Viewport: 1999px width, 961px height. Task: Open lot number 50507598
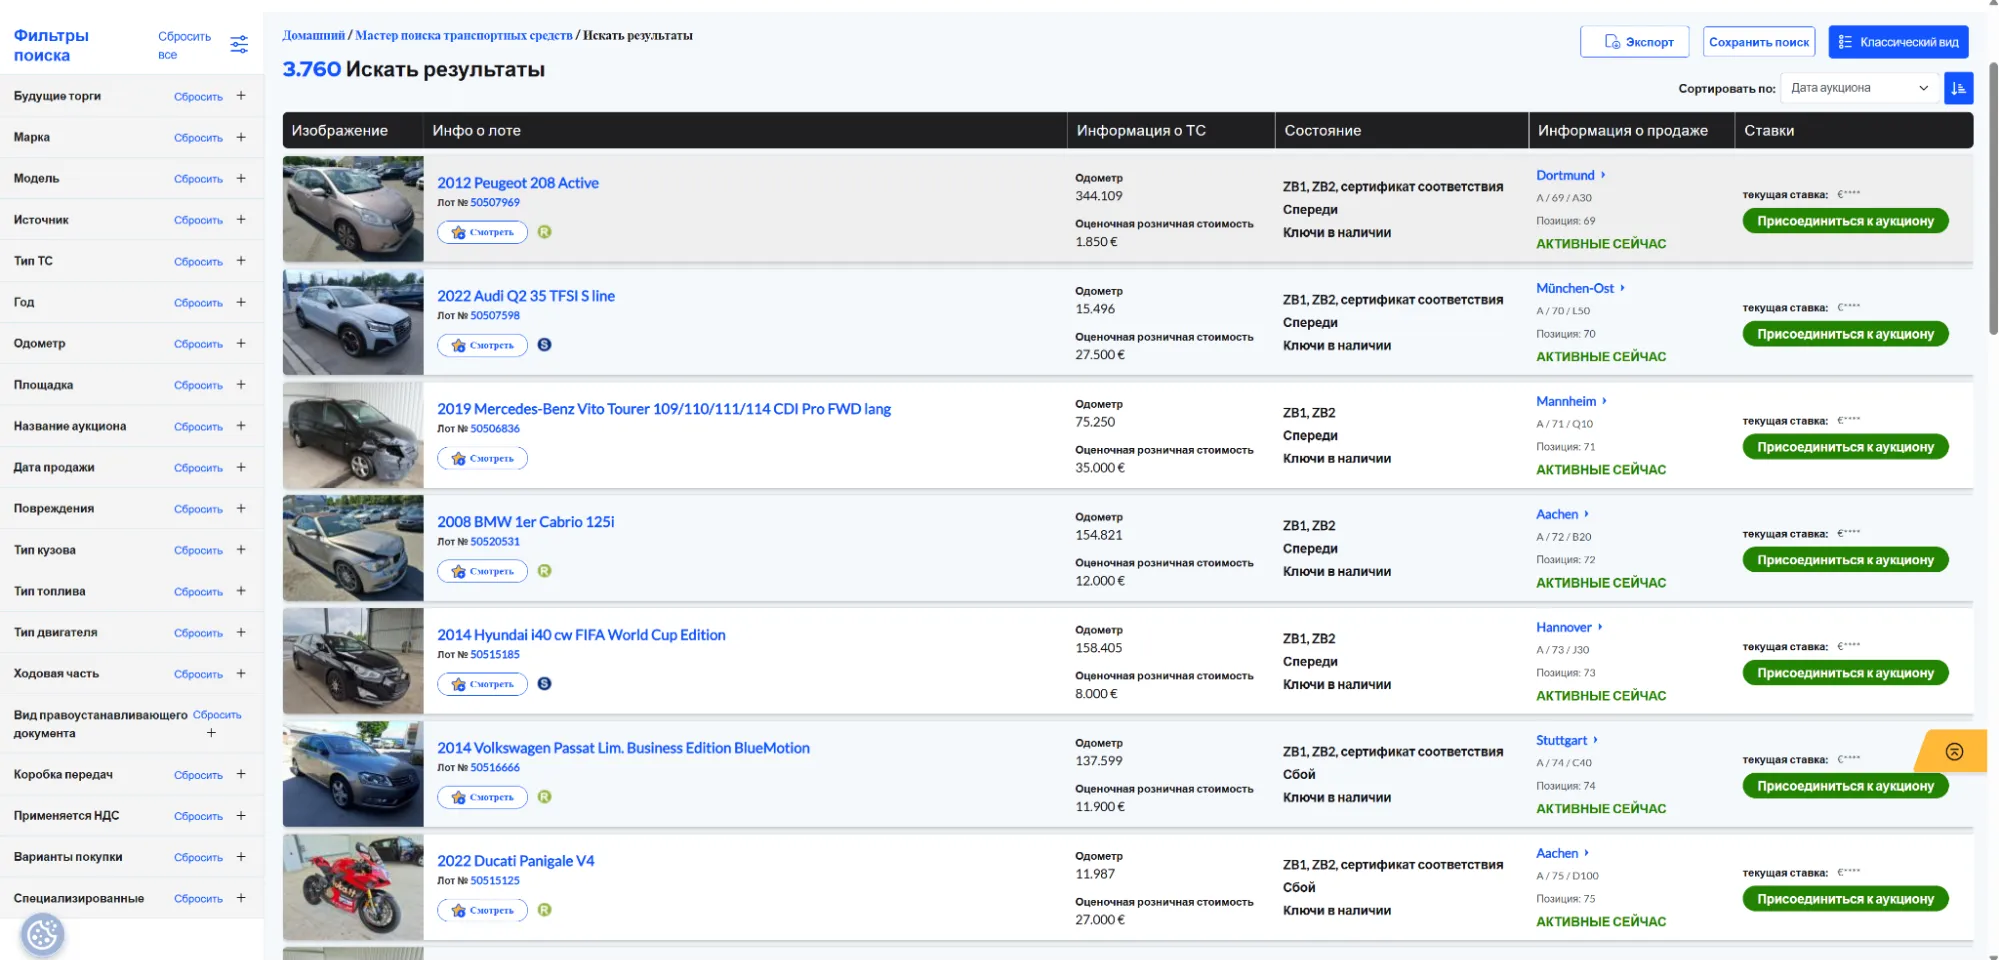pyautogui.click(x=495, y=316)
